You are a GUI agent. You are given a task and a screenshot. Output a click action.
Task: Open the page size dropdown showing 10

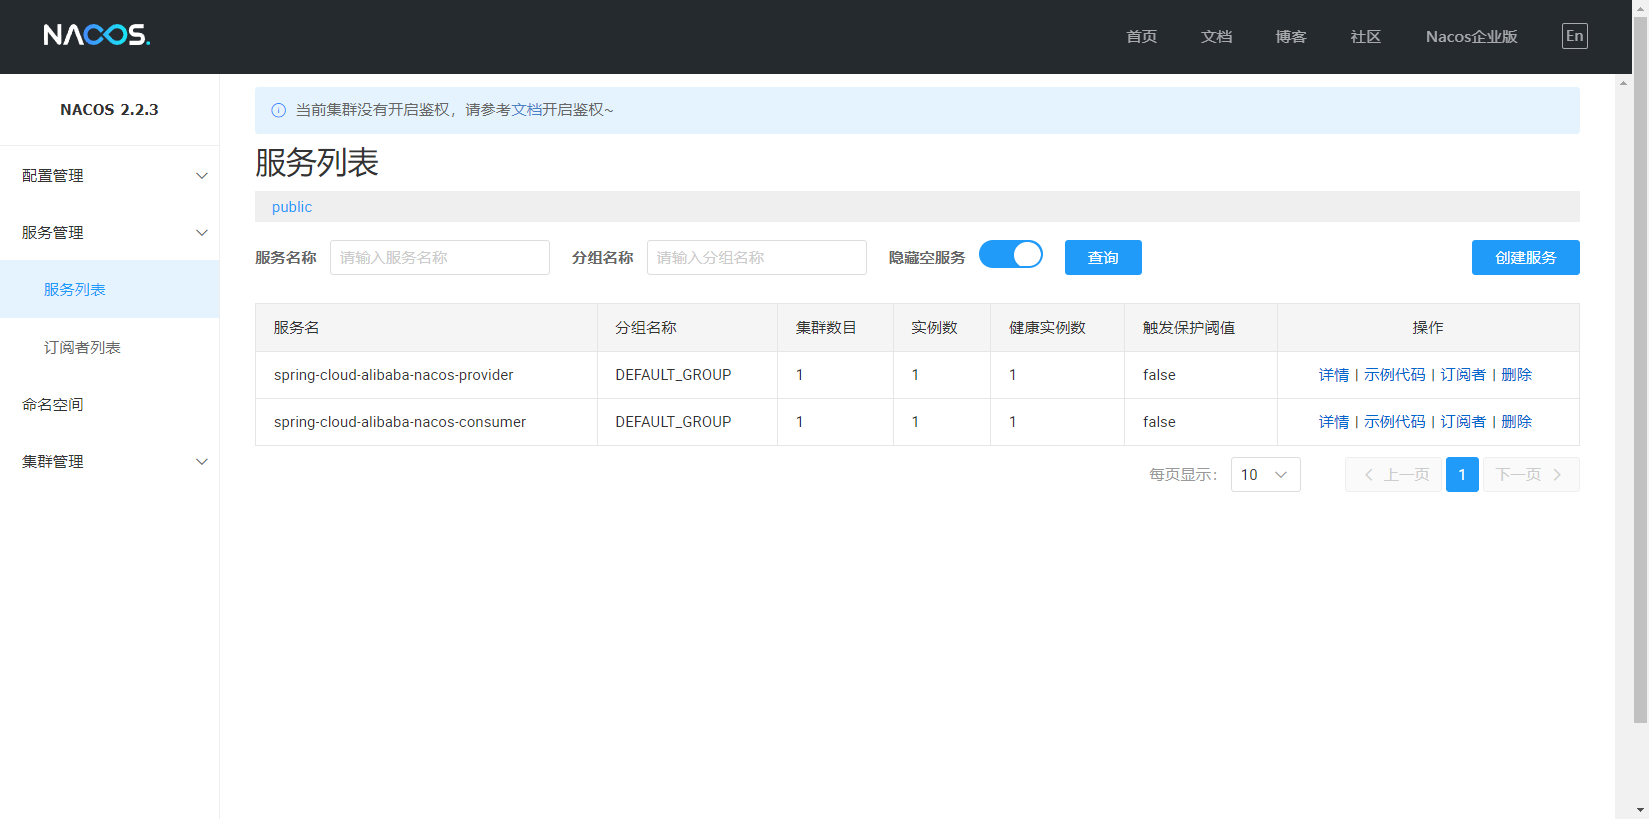(x=1265, y=475)
